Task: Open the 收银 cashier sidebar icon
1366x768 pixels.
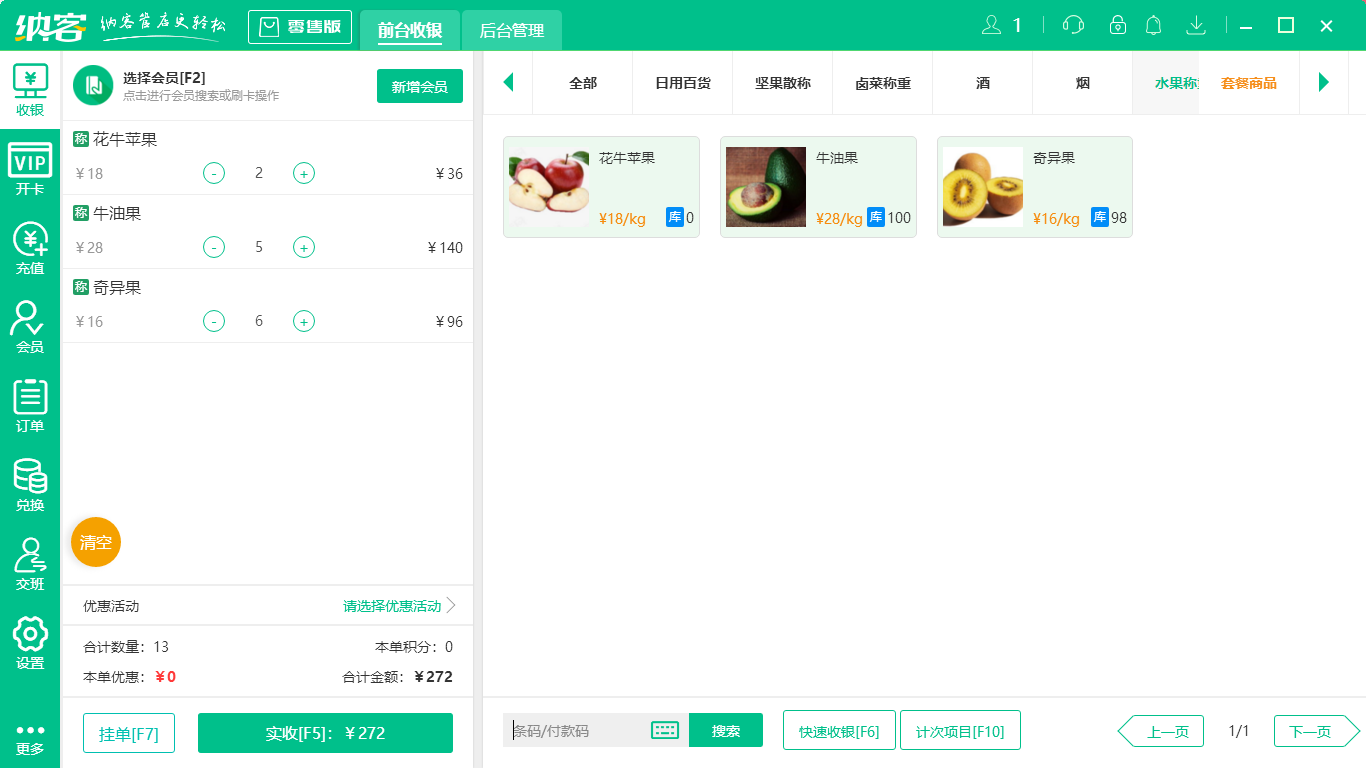Action: click(30, 90)
